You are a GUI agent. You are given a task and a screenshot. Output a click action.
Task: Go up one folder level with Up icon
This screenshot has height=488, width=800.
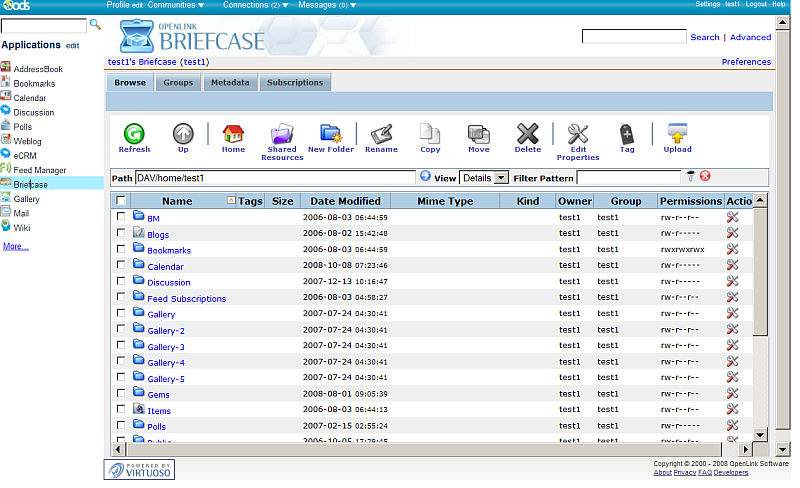point(183,134)
